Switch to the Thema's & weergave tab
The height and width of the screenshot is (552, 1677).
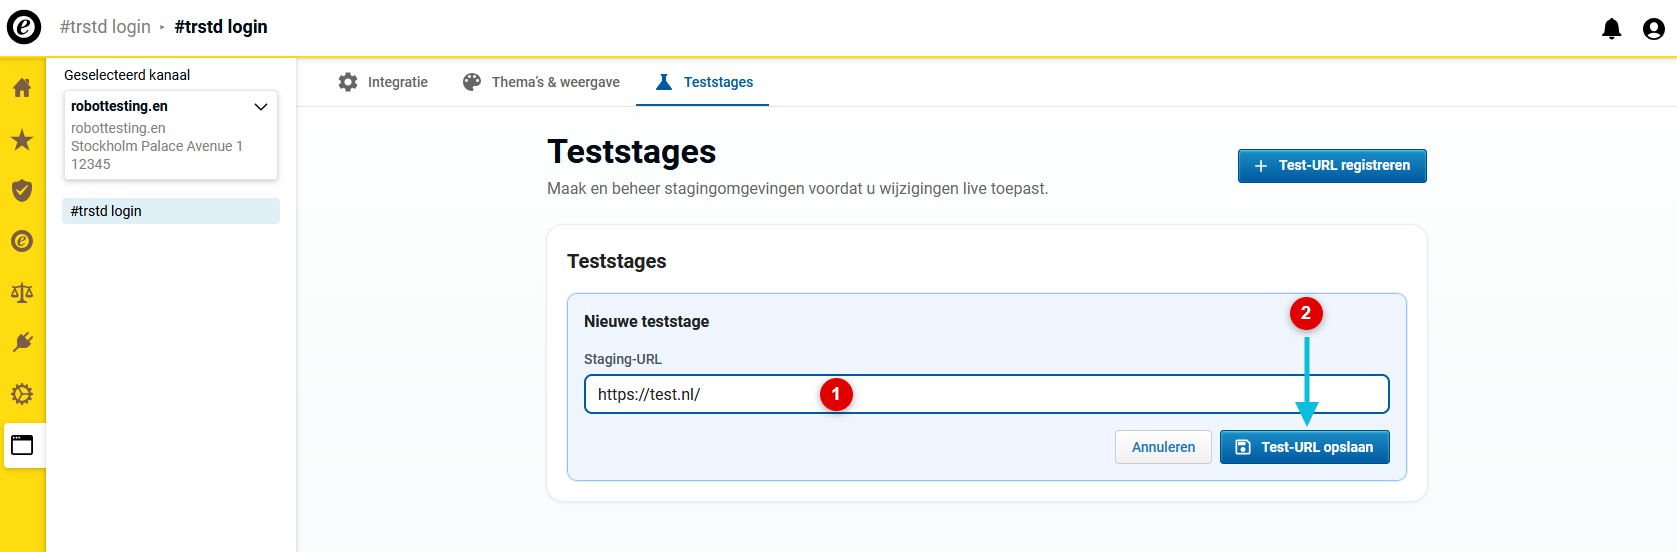pyautogui.click(x=541, y=82)
